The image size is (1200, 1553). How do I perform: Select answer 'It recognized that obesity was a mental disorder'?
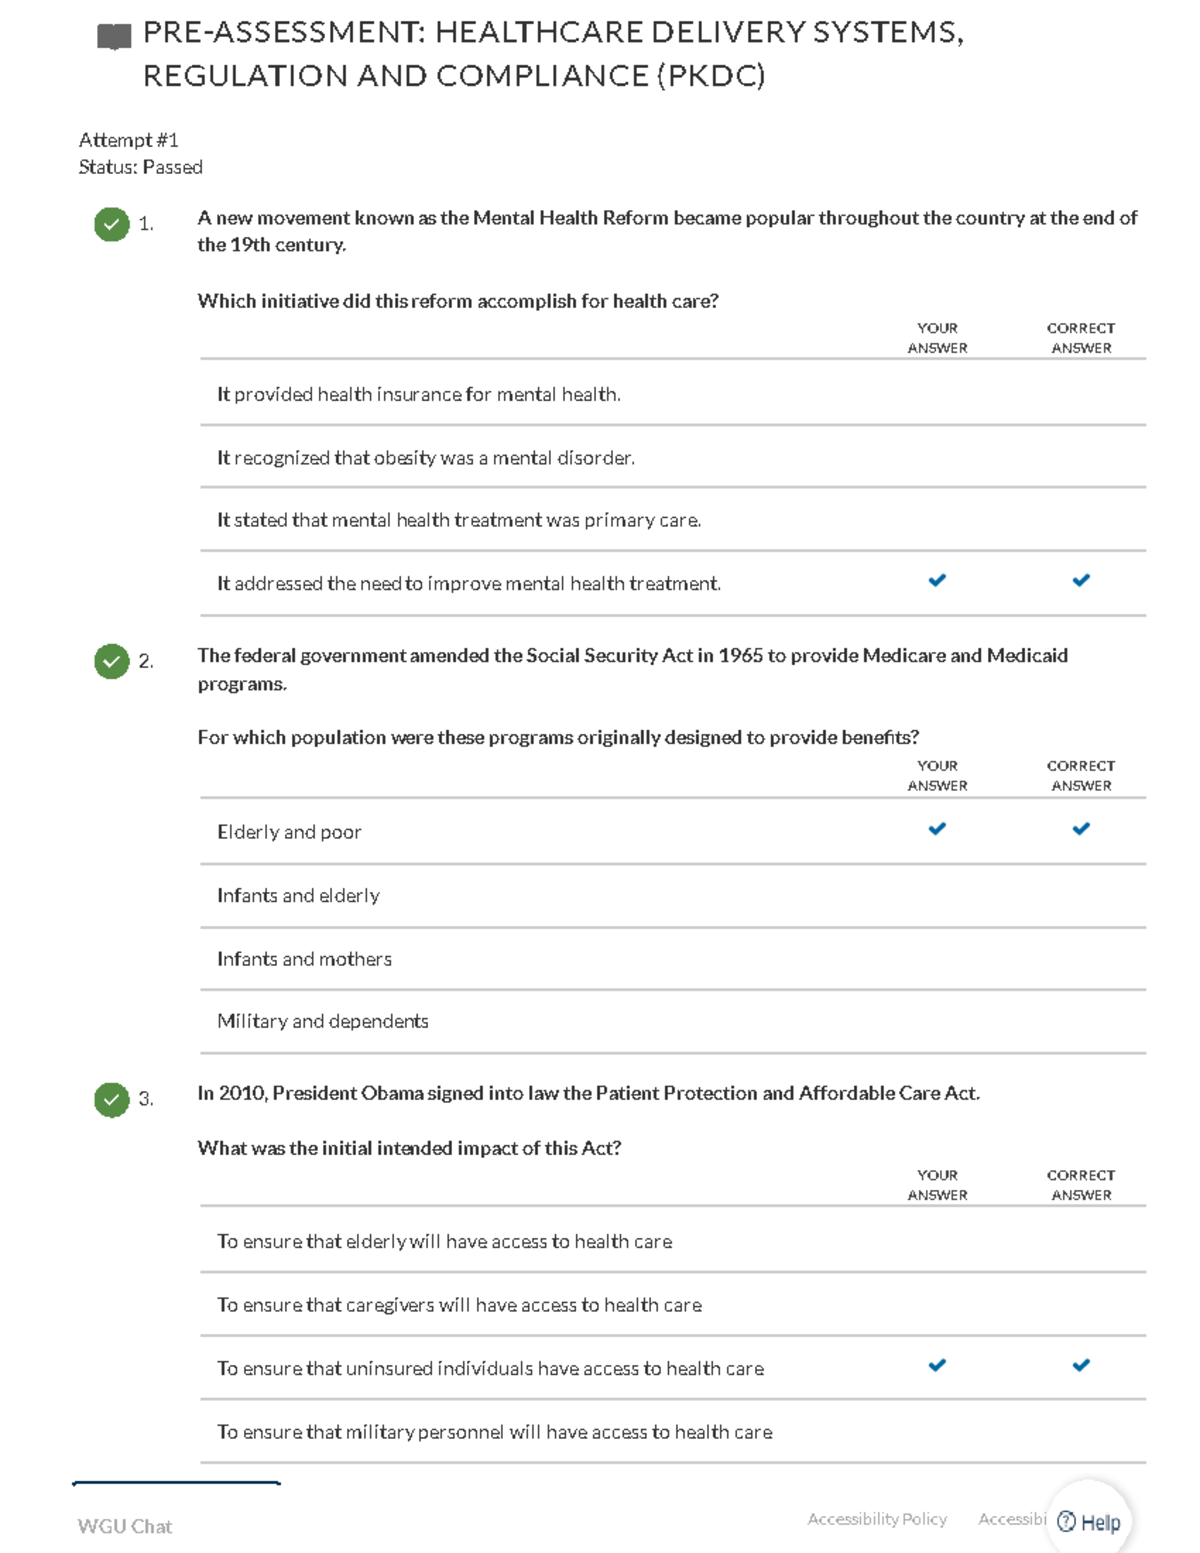click(673, 457)
